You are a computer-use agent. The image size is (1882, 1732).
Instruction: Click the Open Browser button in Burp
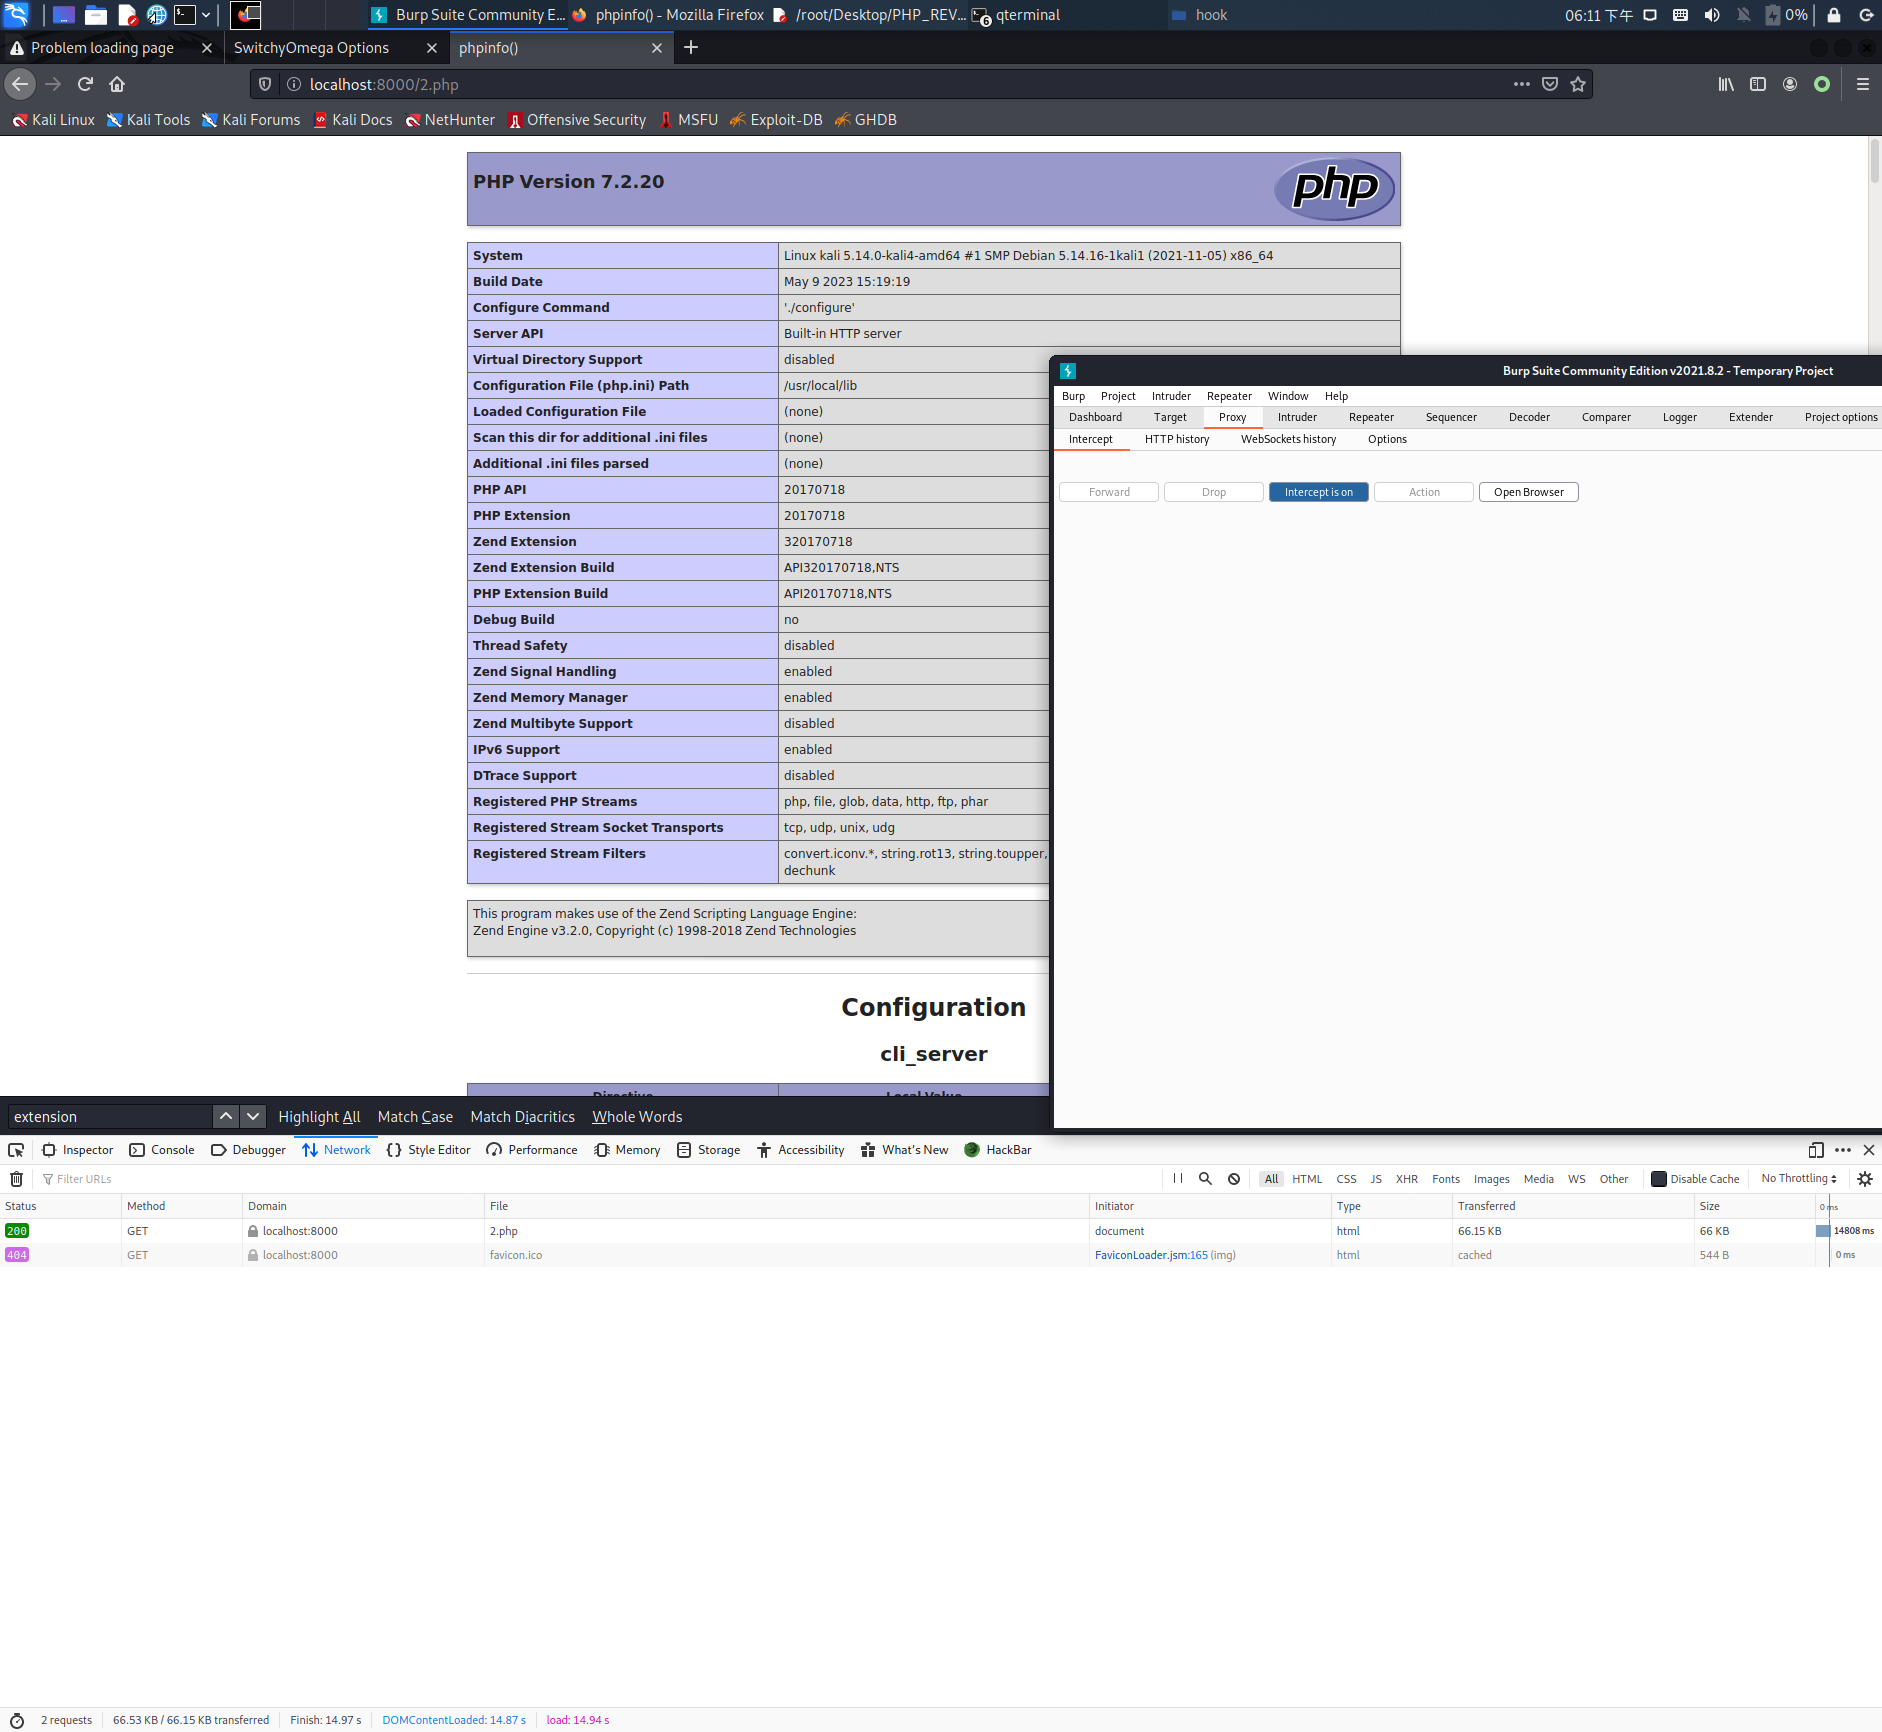tap(1528, 491)
